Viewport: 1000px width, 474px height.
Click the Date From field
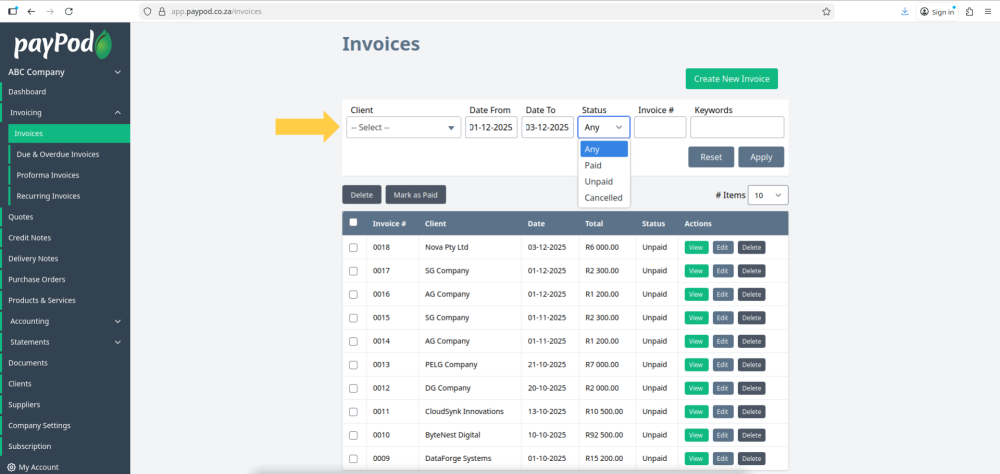click(x=491, y=128)
